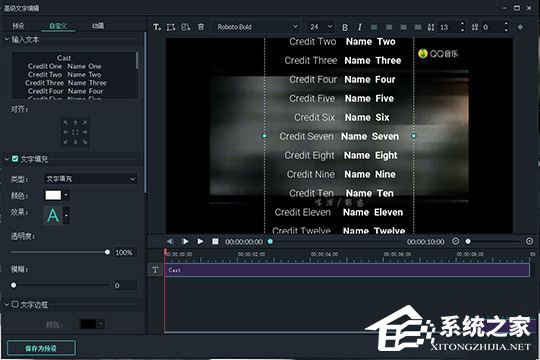Uncheck the 文字填充 checkbox
This screenshot has width=540, height=360.
click(x=15, y=159)
